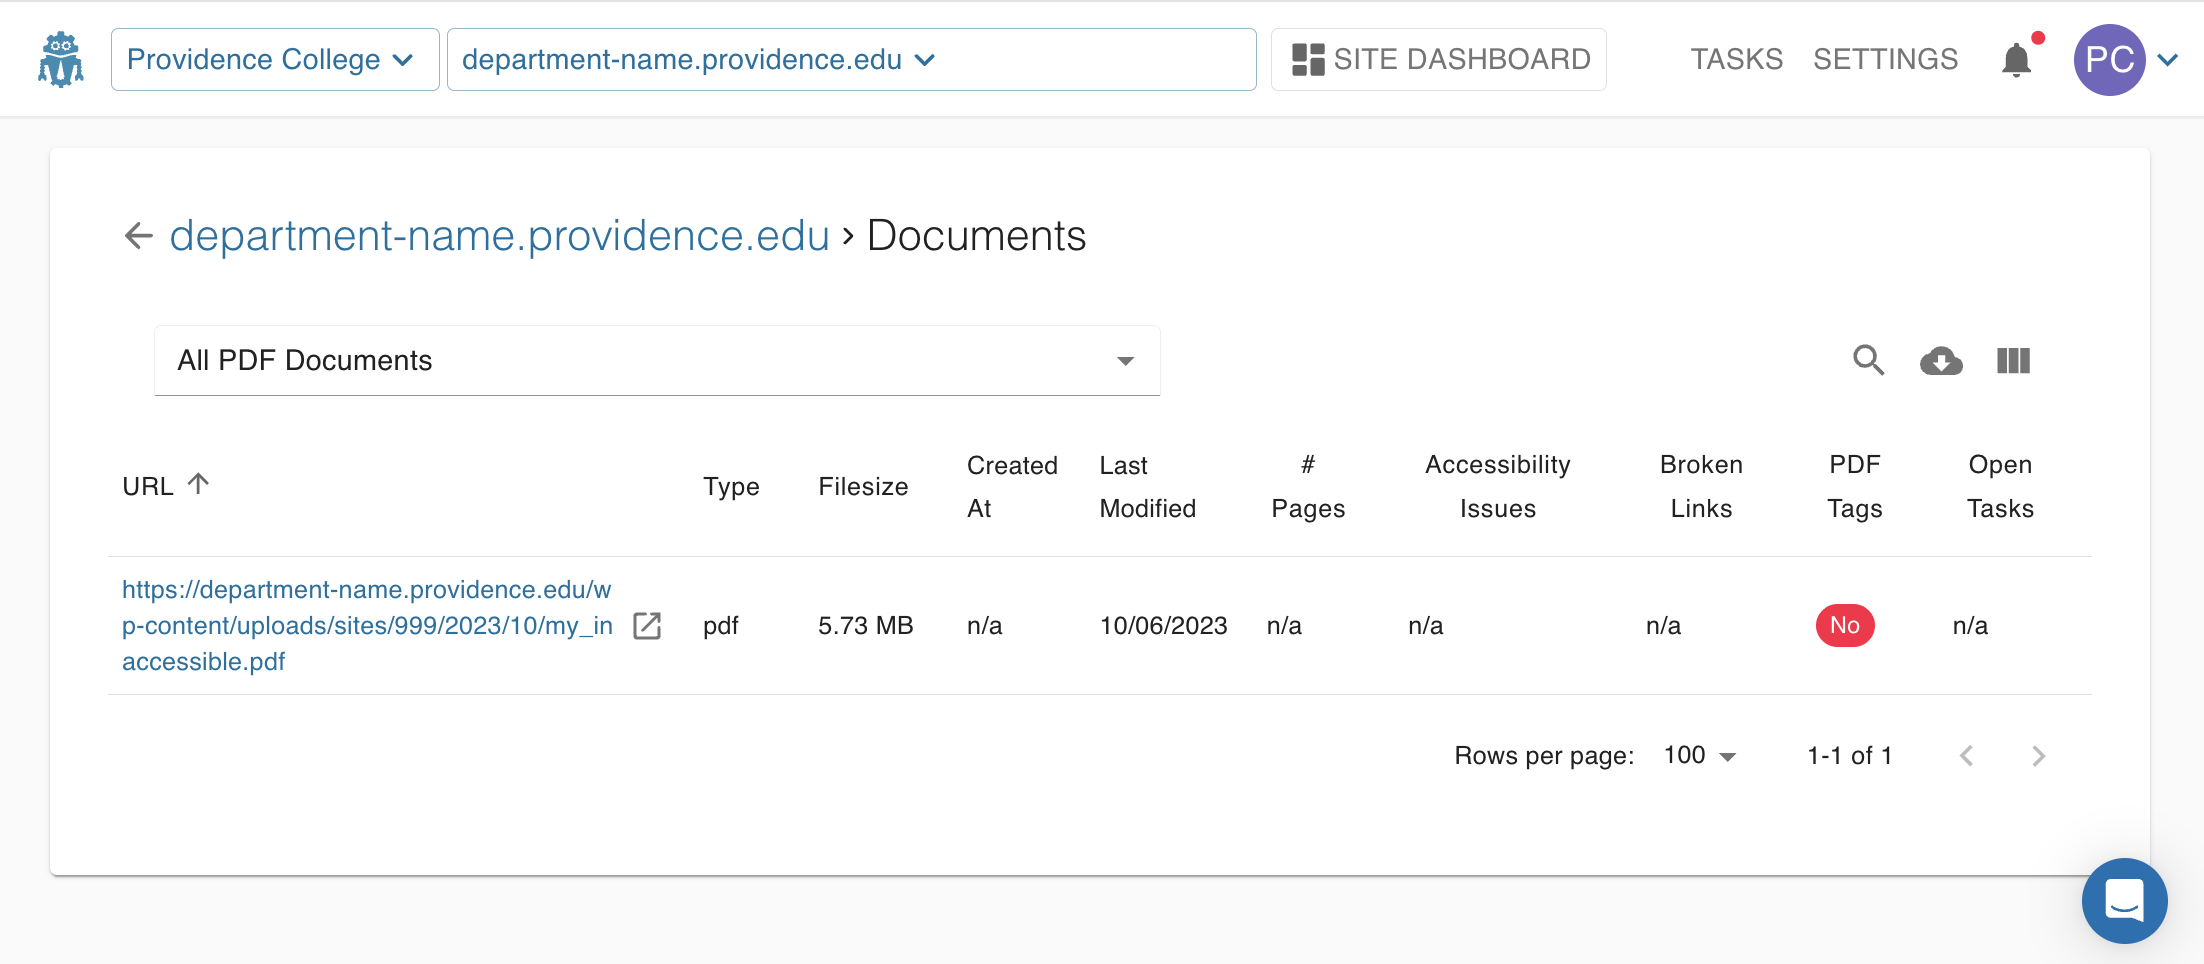Click the notification bell icon
2204x964 pixels.
coord(2017,59)
